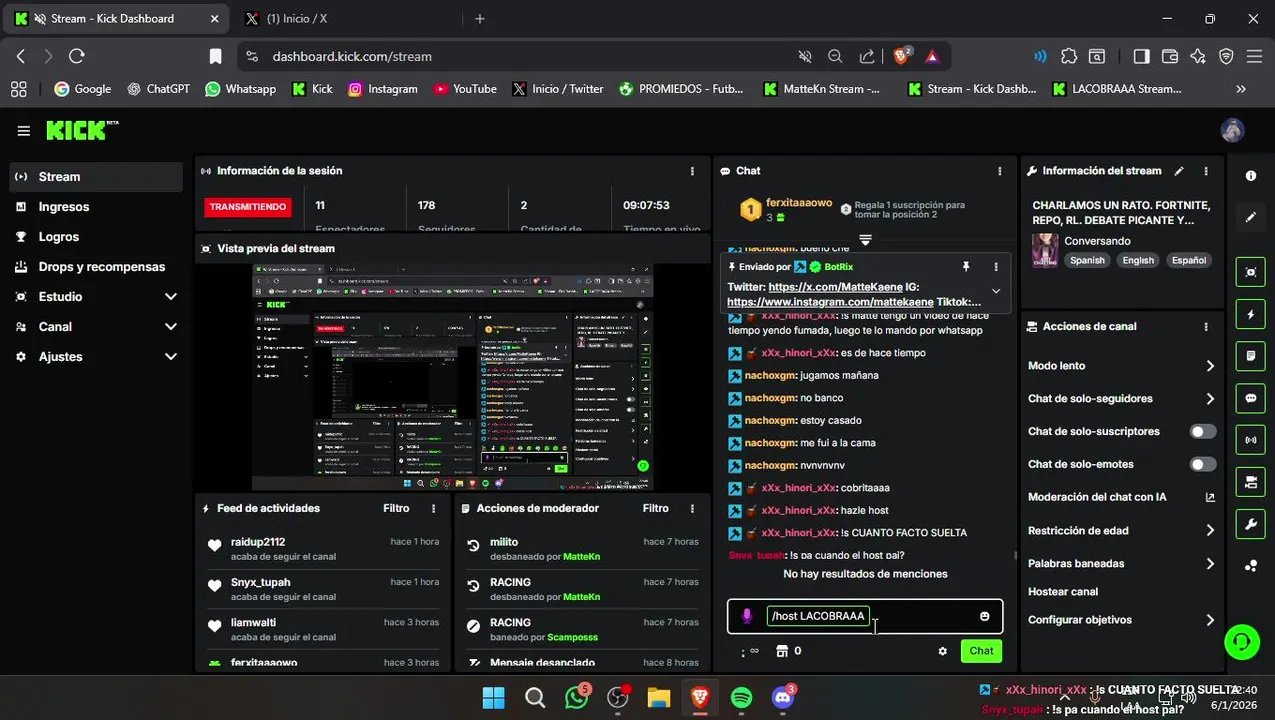This screenshot has width=1275, height=720.
Task: Select Stream in left sidebar
Action: [x=96, y=177]
